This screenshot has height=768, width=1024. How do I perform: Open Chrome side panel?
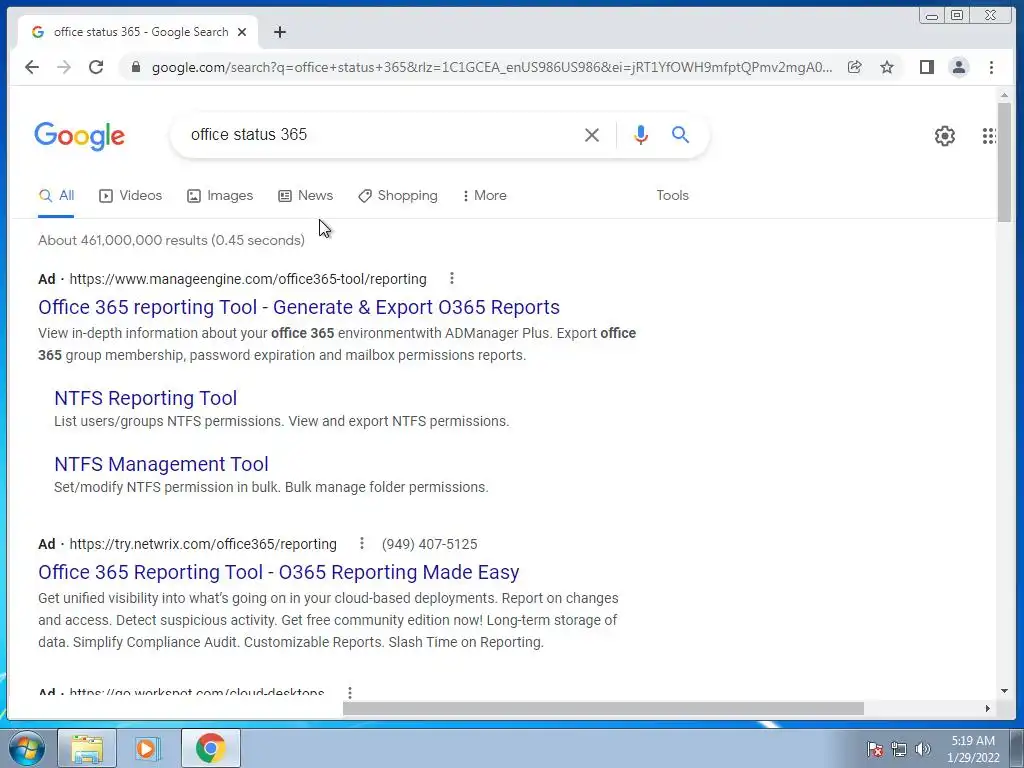coord(926,67)
